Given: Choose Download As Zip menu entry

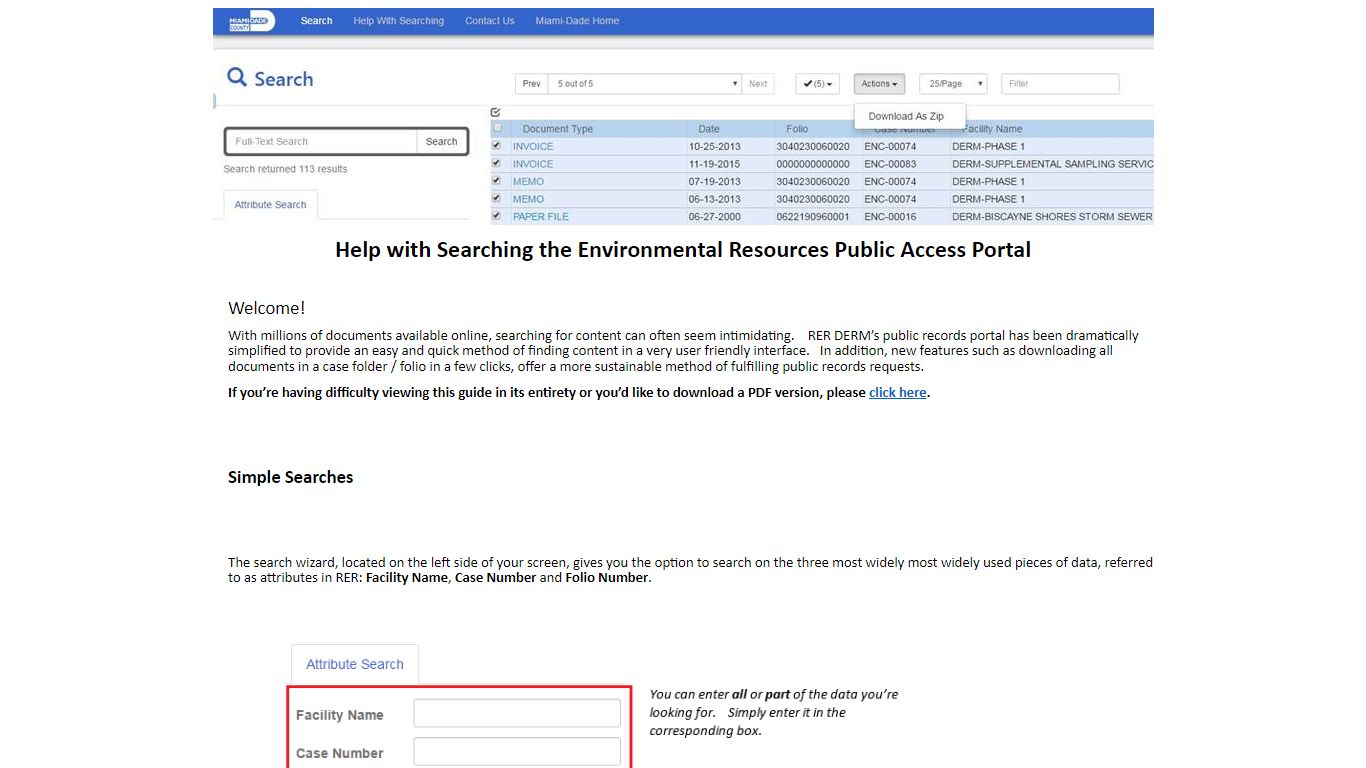Looking at the screenshot, I should 906,116.
